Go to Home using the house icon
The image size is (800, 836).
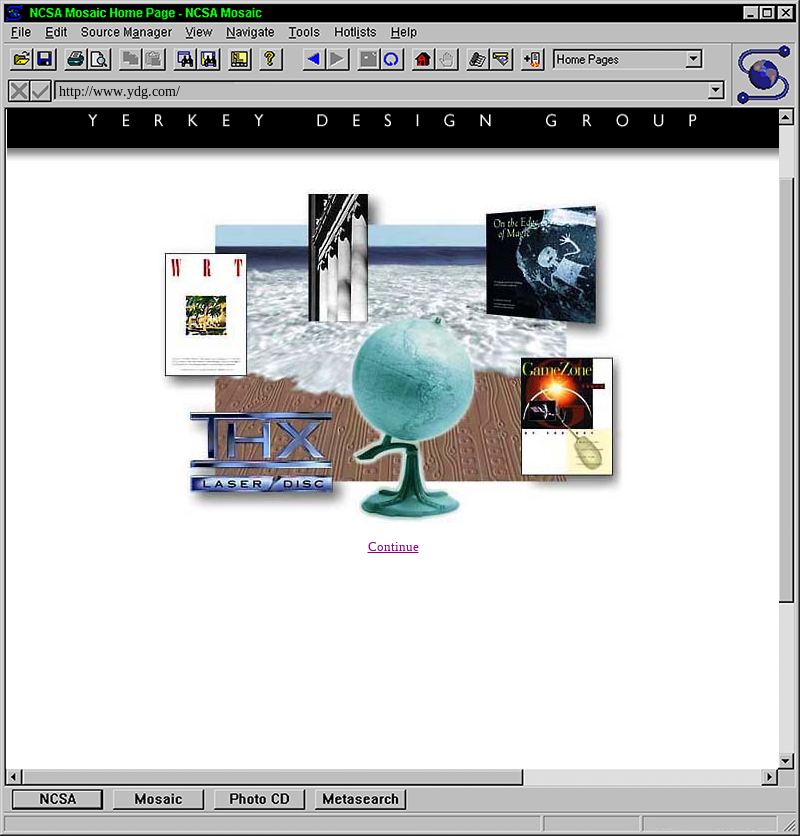(x=422, y=60)
